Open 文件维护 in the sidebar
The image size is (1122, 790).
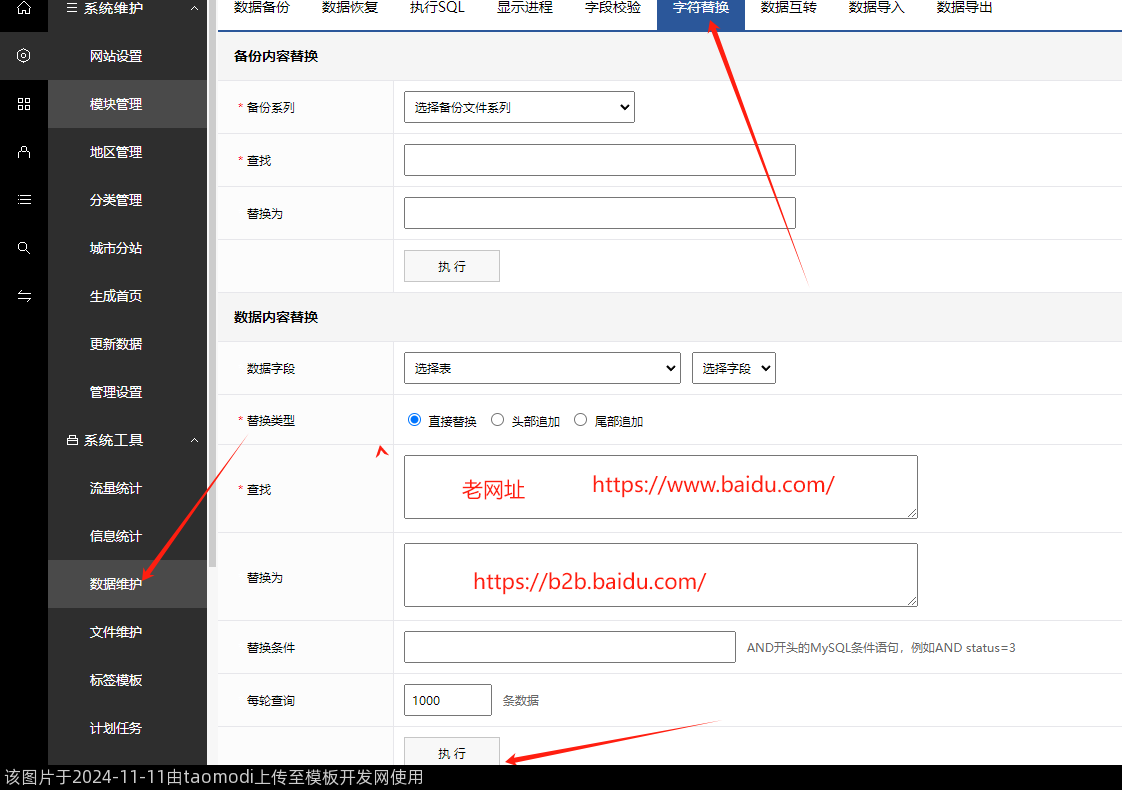pyautogui.click(x=116, y=632)
